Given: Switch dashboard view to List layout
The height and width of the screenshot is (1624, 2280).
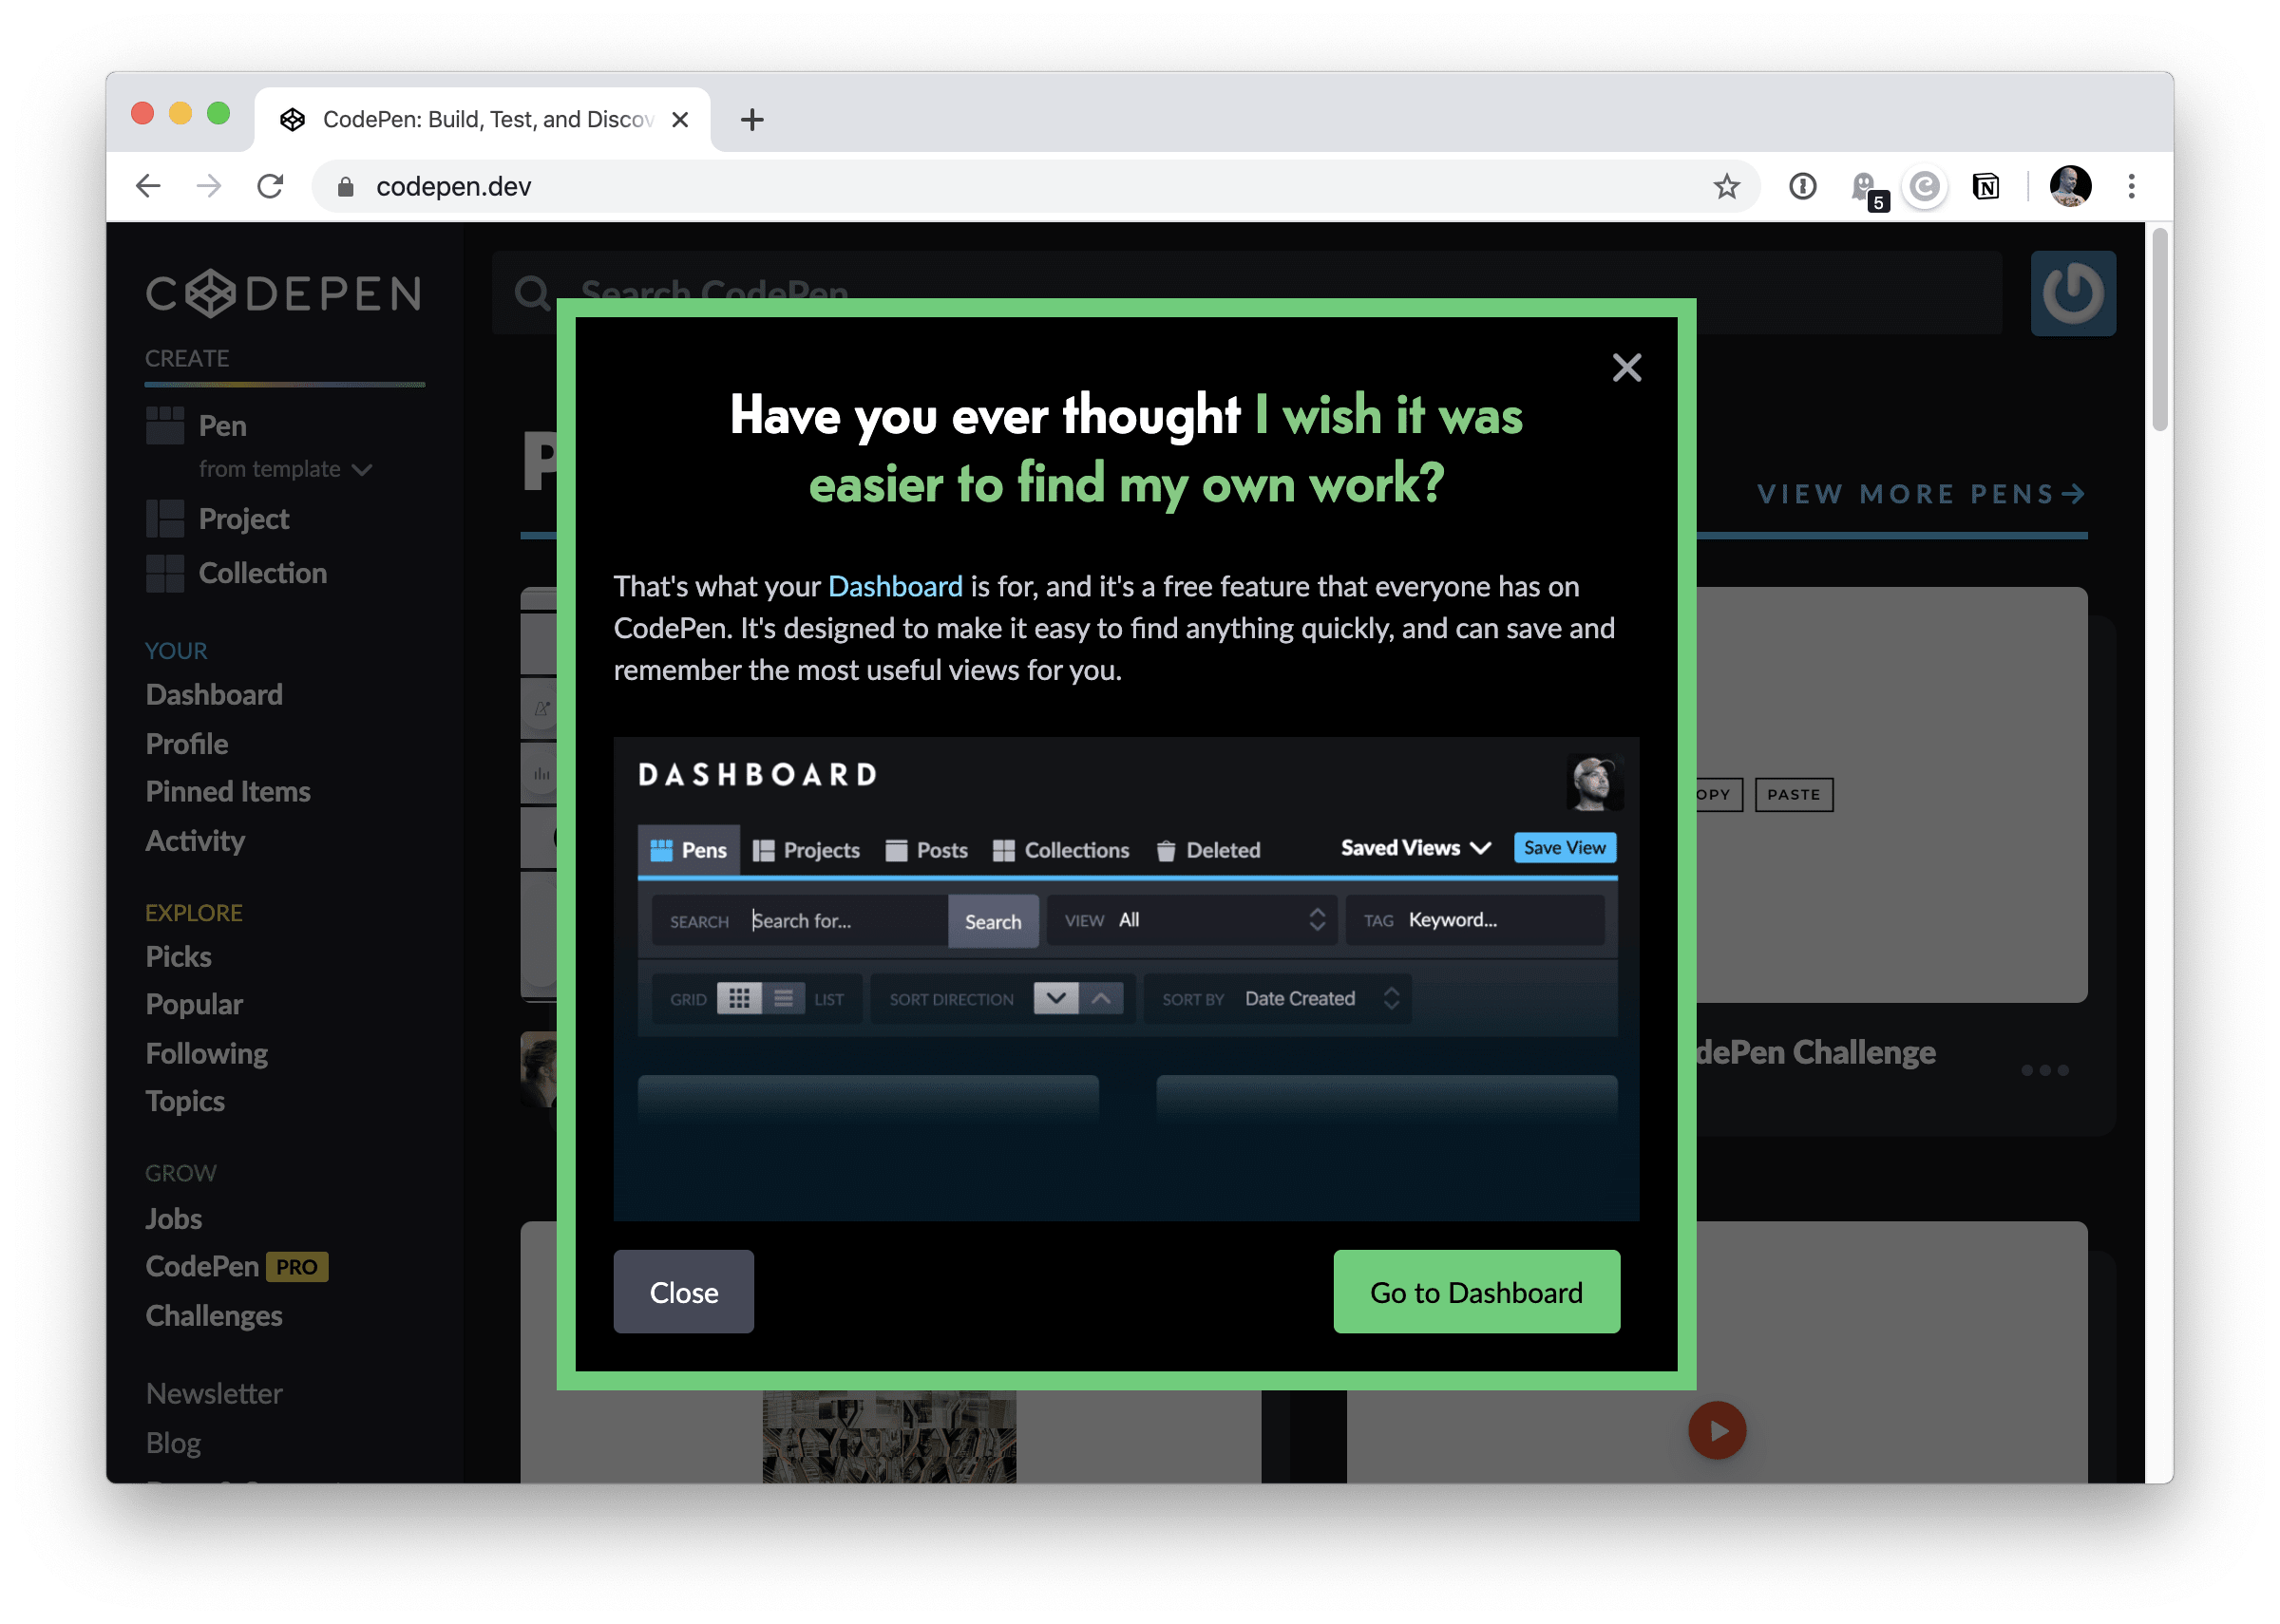Looking at the screenshot, I should [786, 997].
